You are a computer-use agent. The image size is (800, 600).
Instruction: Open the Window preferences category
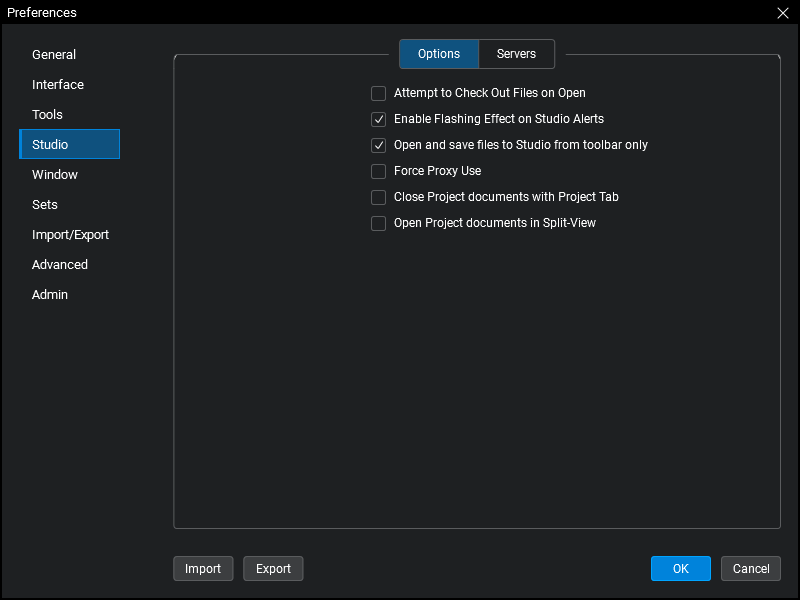pyautogui.click(x=55, y=175)
